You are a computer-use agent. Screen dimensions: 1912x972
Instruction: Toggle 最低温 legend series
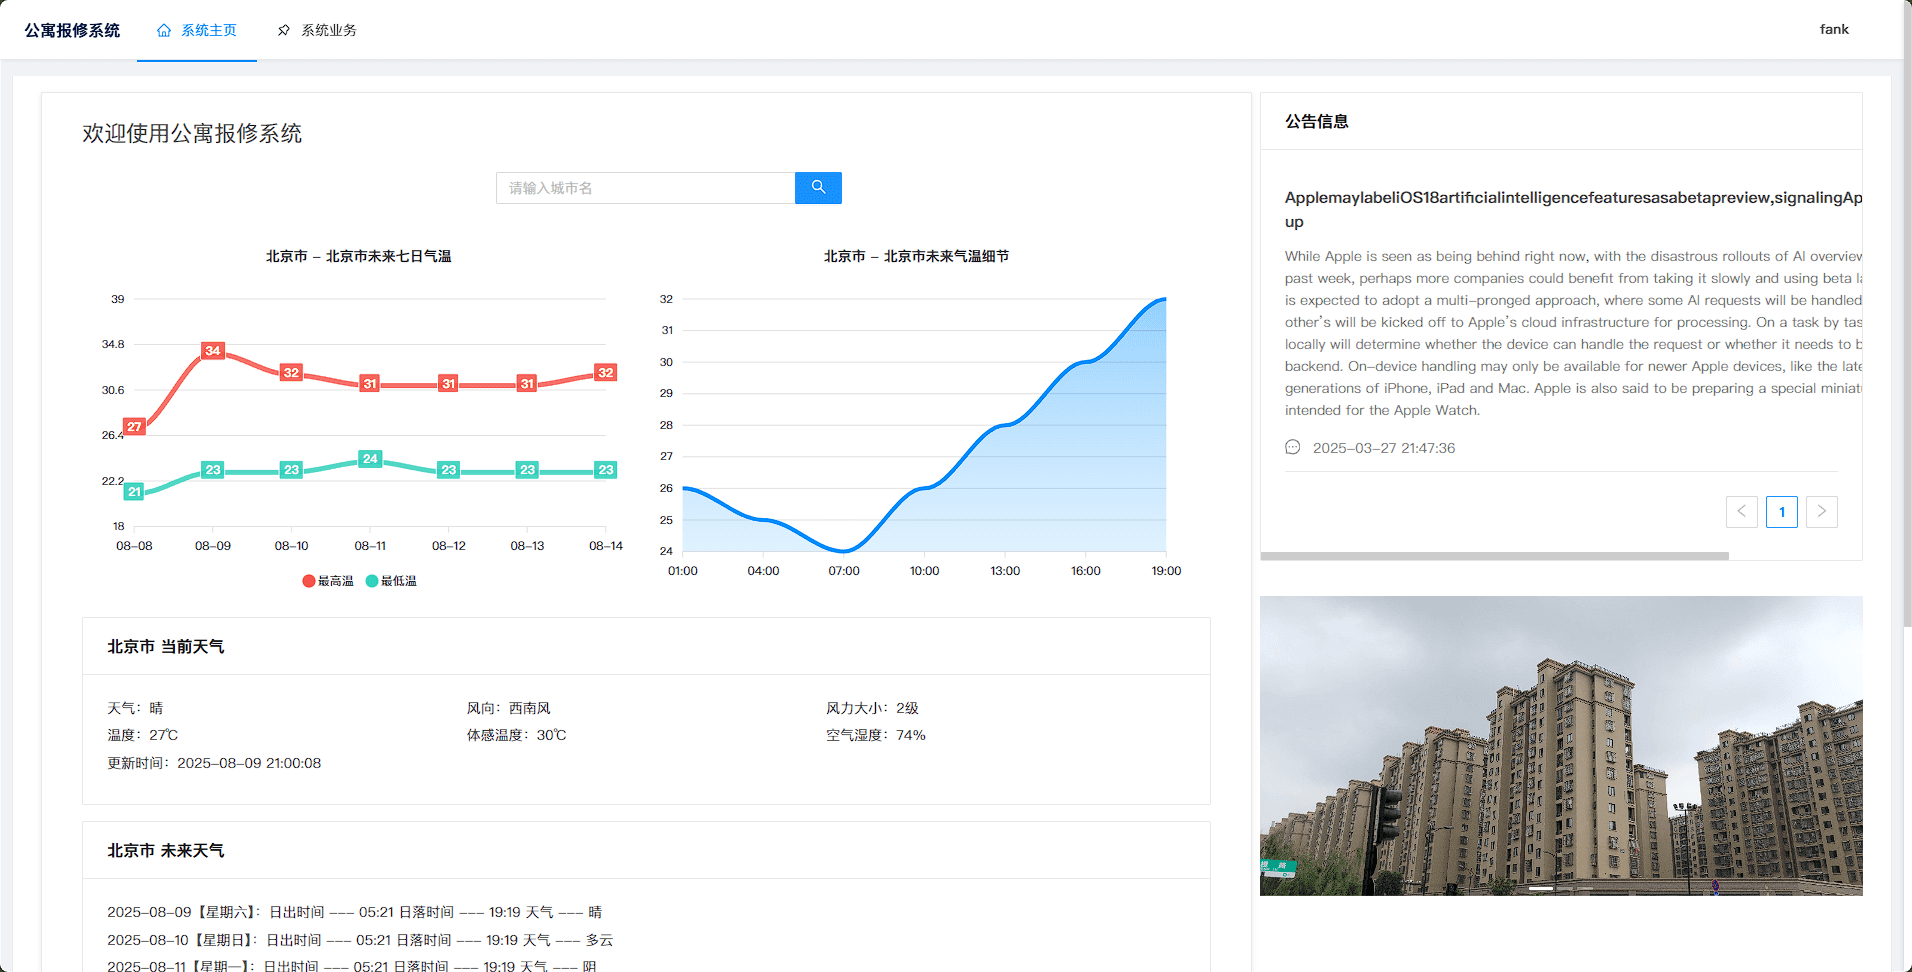392,581
